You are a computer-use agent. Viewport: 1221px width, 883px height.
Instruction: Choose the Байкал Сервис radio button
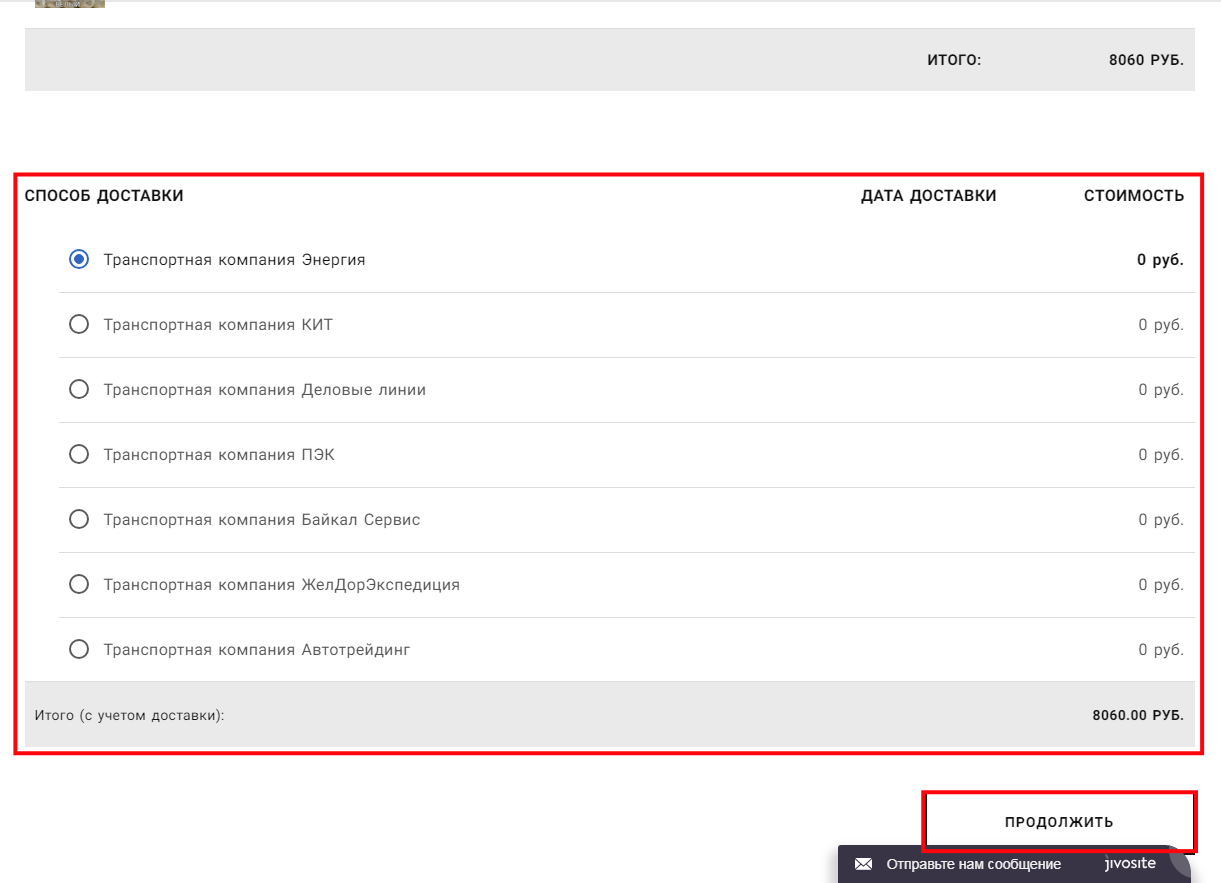79,520
